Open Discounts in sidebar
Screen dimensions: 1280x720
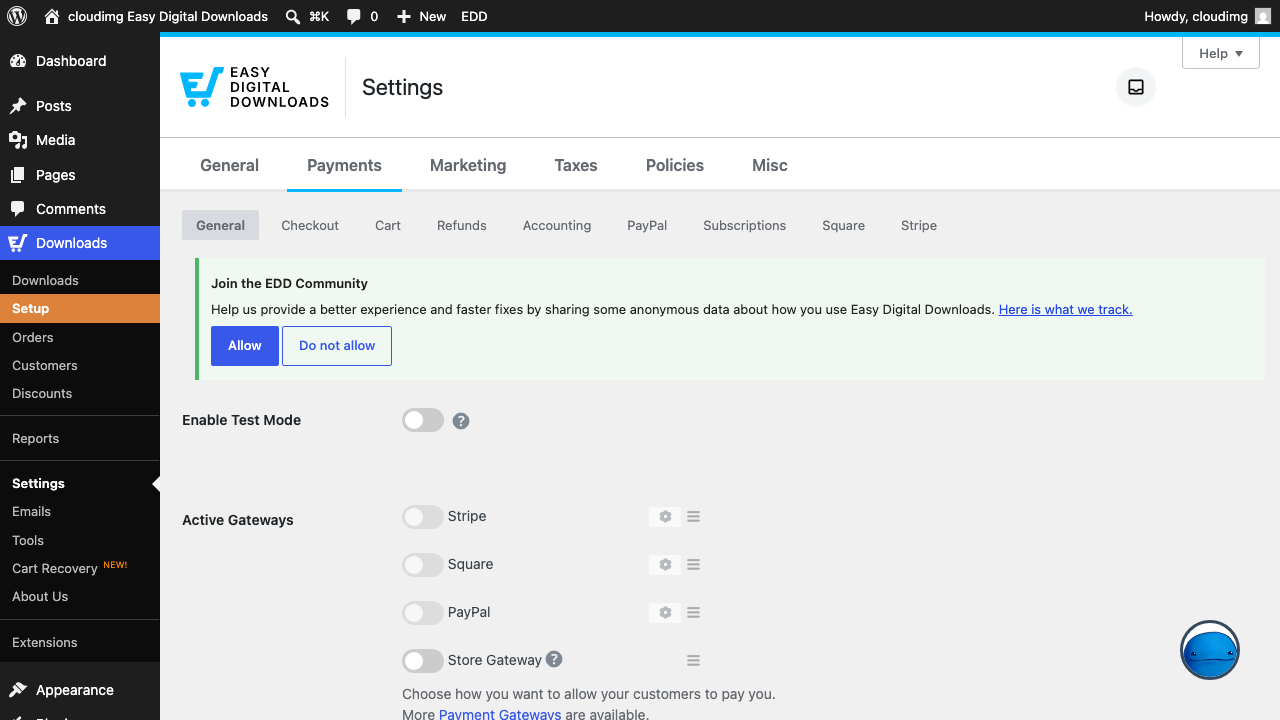click(80, 393)
